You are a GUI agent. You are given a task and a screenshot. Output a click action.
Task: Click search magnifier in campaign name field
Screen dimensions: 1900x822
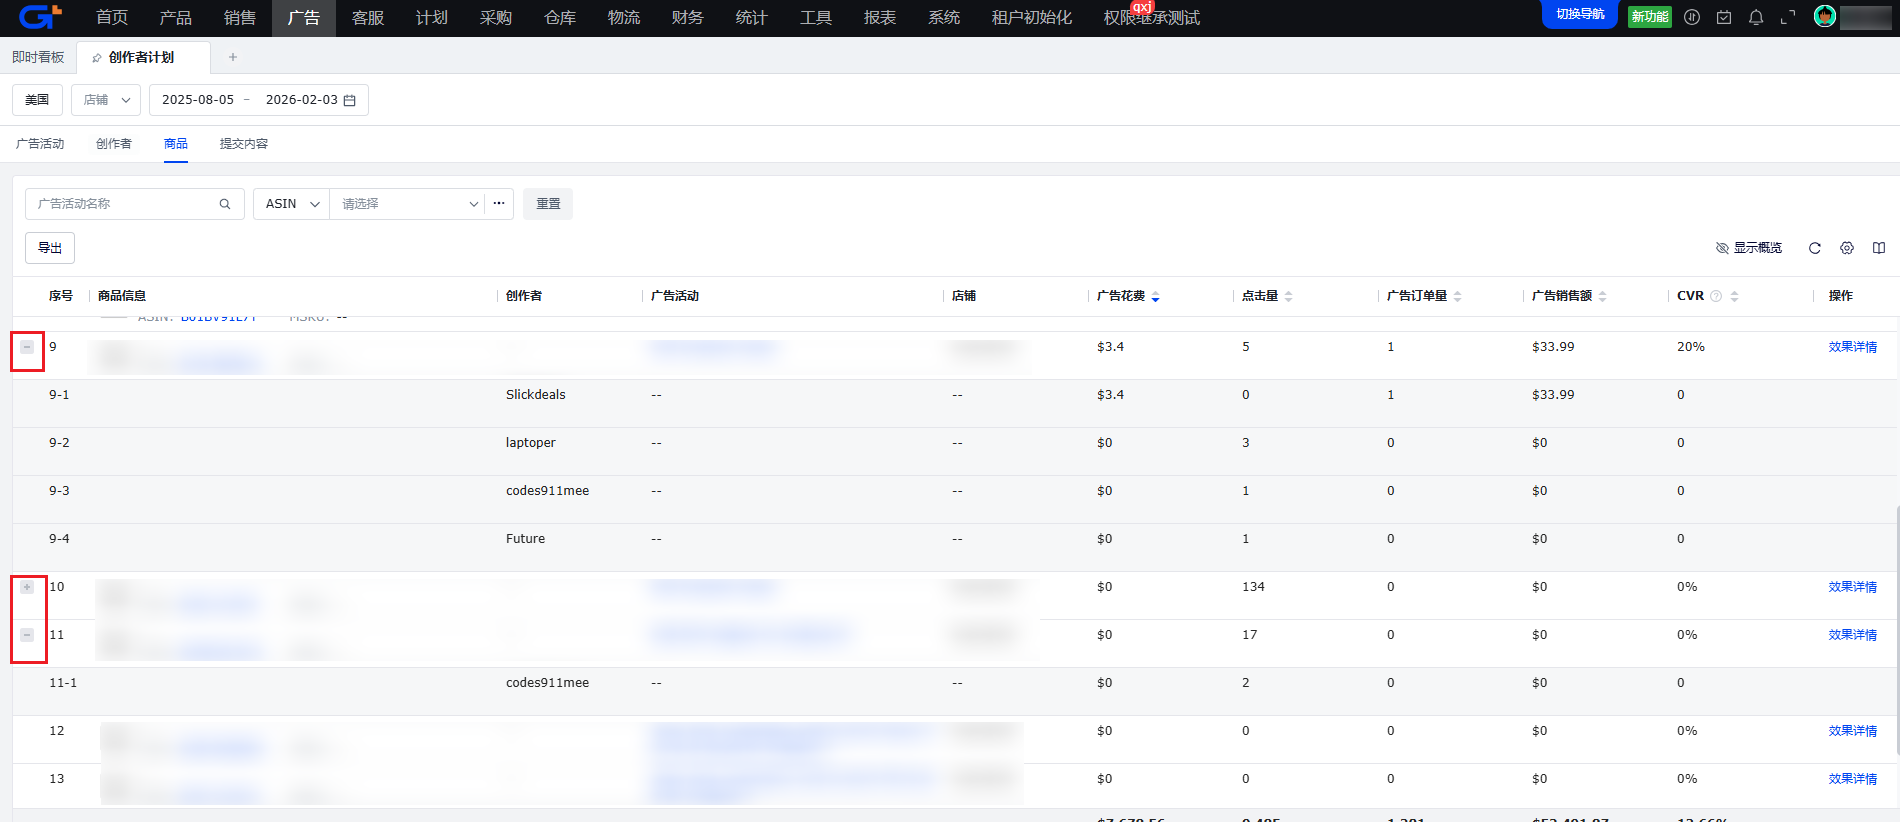pos(225,204)
